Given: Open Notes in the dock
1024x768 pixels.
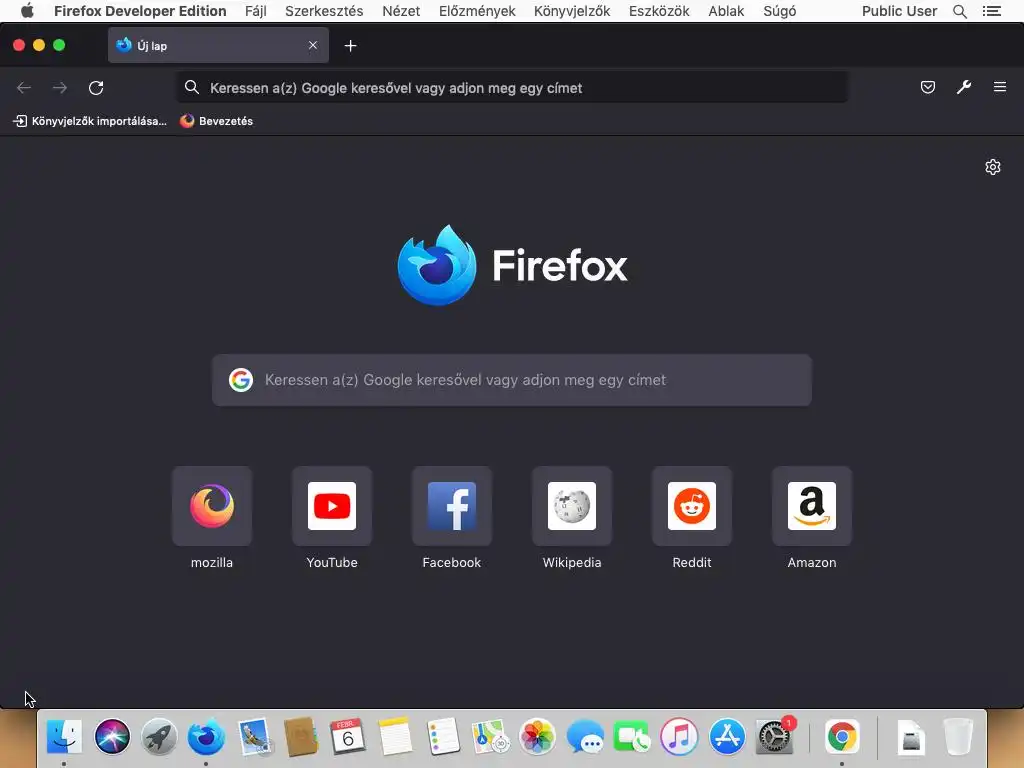Looking at the screenshot, I should click(395, 737).
